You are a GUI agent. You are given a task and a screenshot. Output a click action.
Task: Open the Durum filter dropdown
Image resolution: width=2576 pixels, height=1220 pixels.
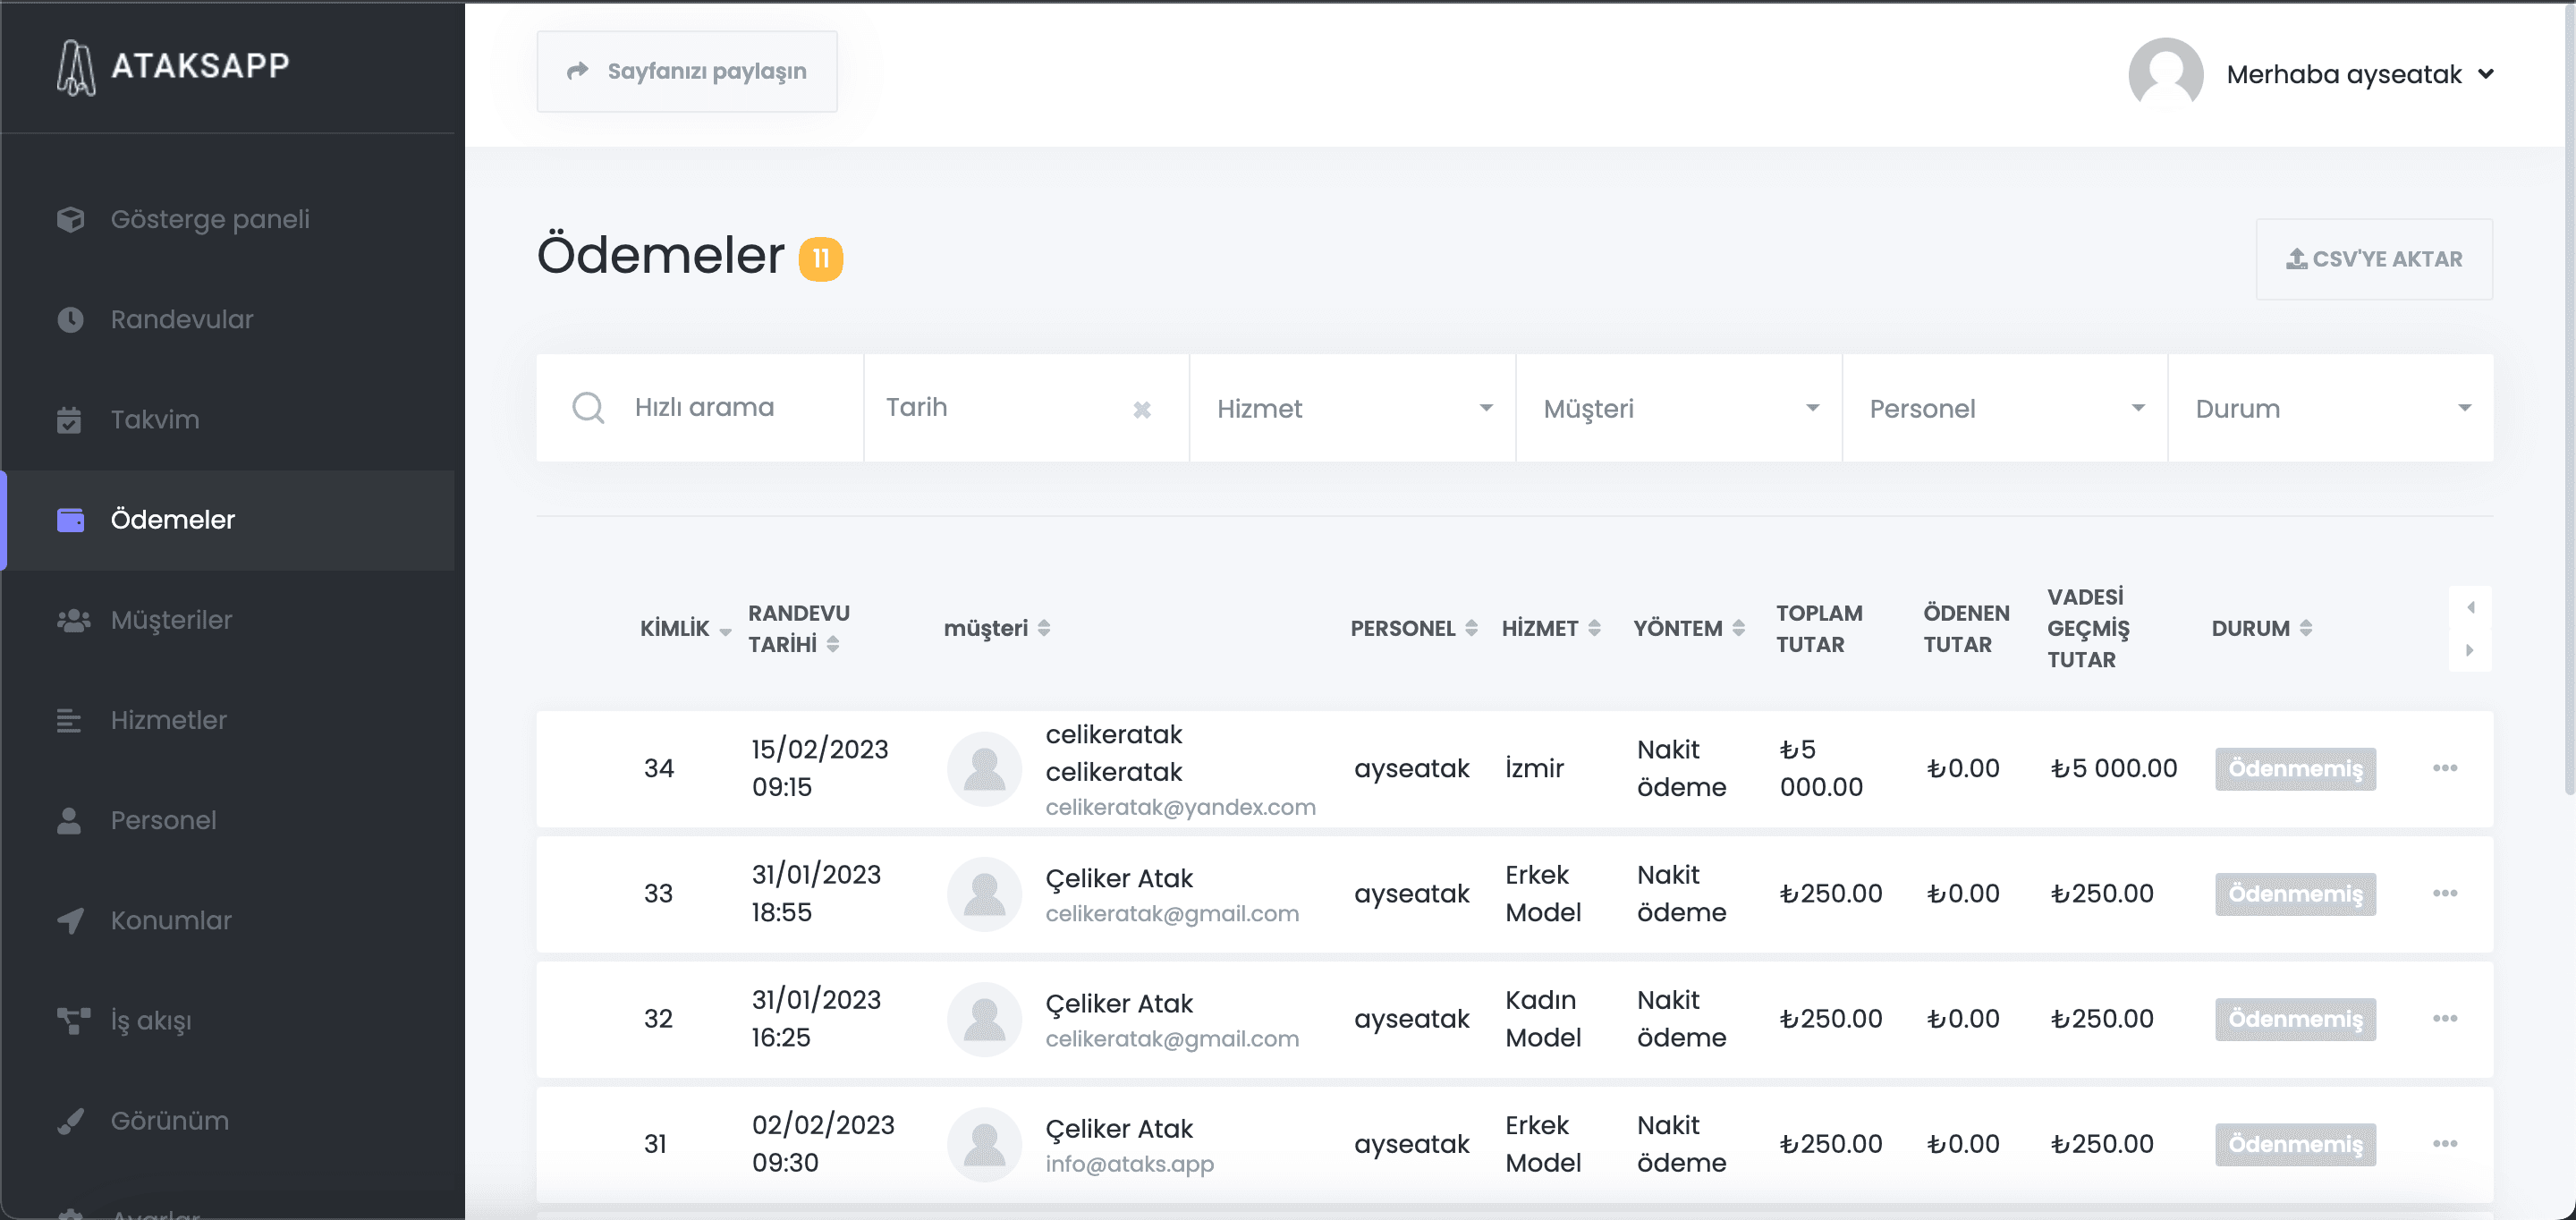pos(2331,408)
